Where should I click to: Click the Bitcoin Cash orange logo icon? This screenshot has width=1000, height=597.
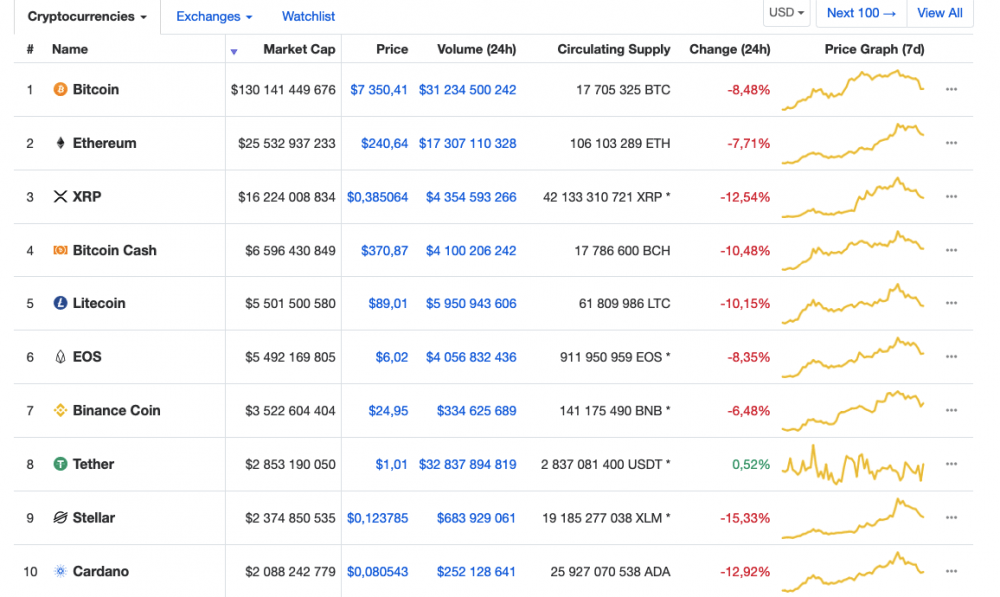(60, 250)
